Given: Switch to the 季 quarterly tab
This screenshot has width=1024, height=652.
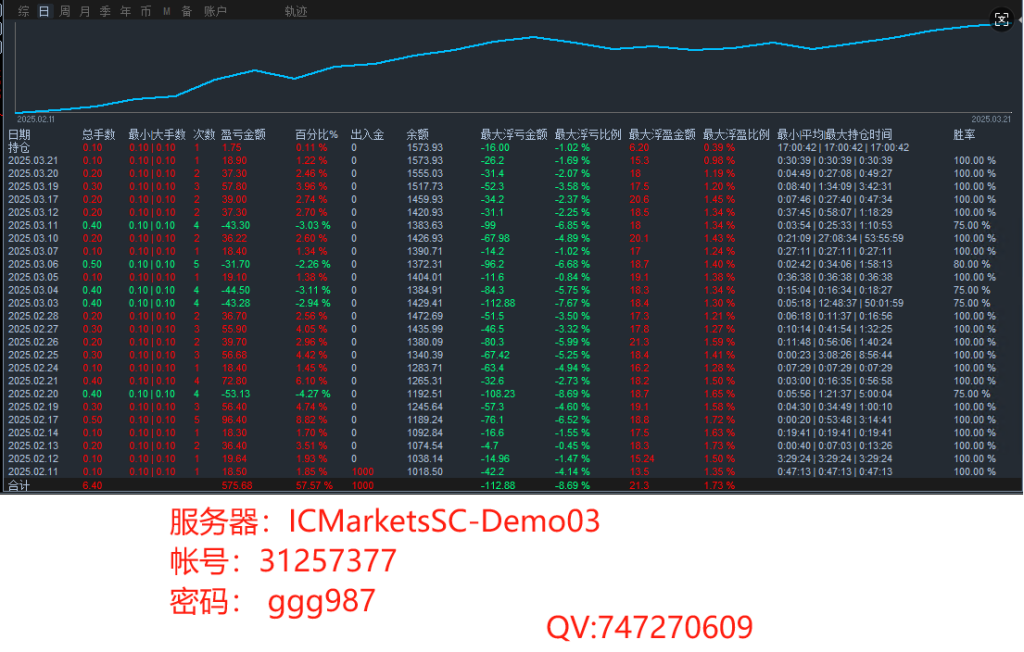Looking at the screenshot, I should click(105, 11).
